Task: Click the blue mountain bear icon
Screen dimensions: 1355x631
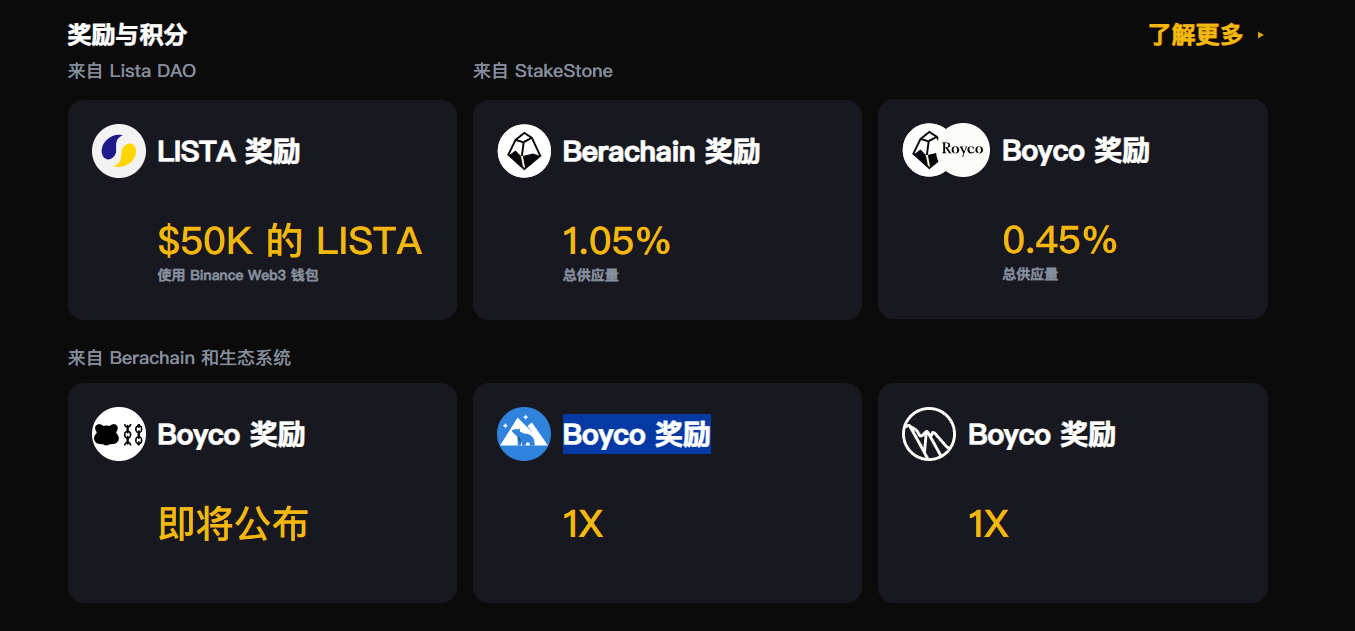Action: [x=524, y=434]
